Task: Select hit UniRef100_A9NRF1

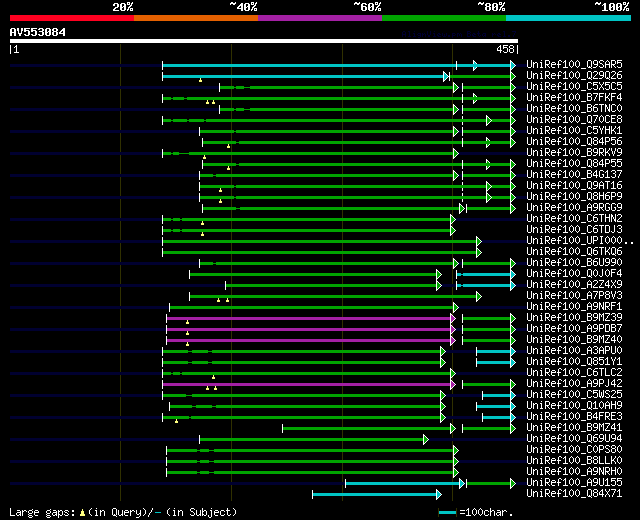Action: (574, 307)
